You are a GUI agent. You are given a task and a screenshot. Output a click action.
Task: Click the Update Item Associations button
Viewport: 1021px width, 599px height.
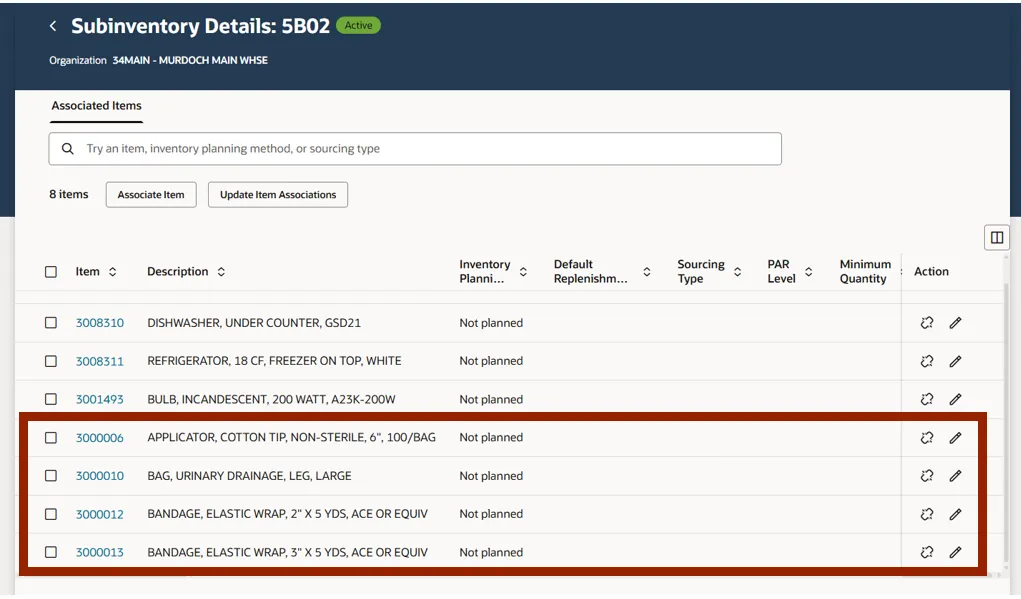click(278, 195)
